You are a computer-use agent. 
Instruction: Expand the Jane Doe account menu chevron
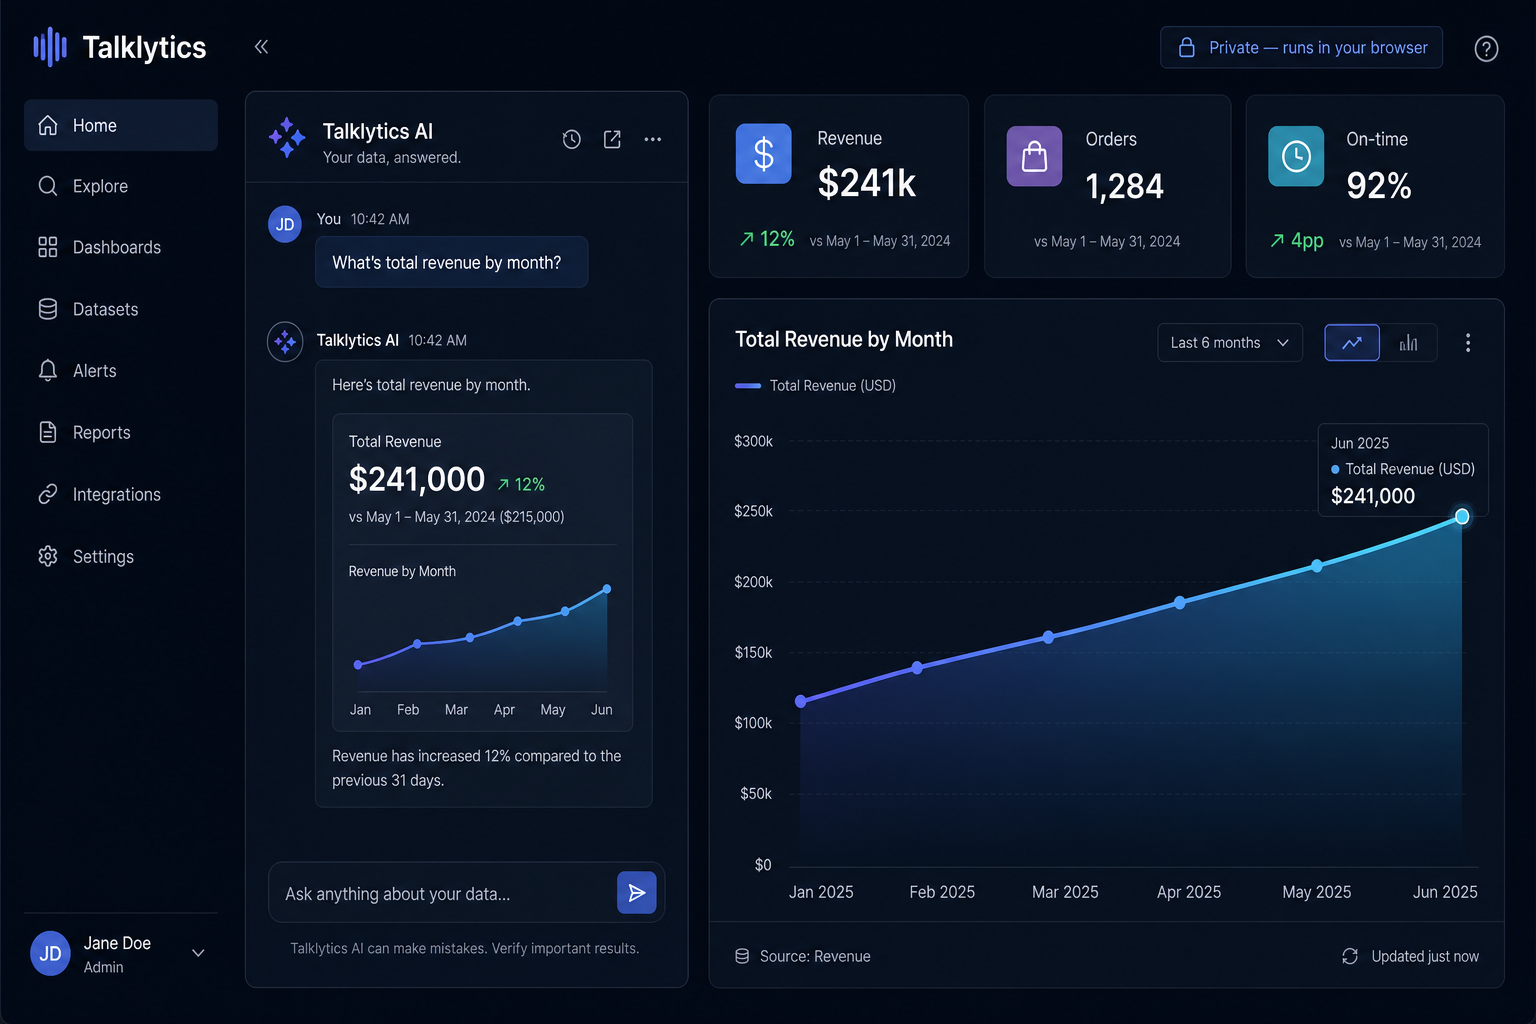198,953
